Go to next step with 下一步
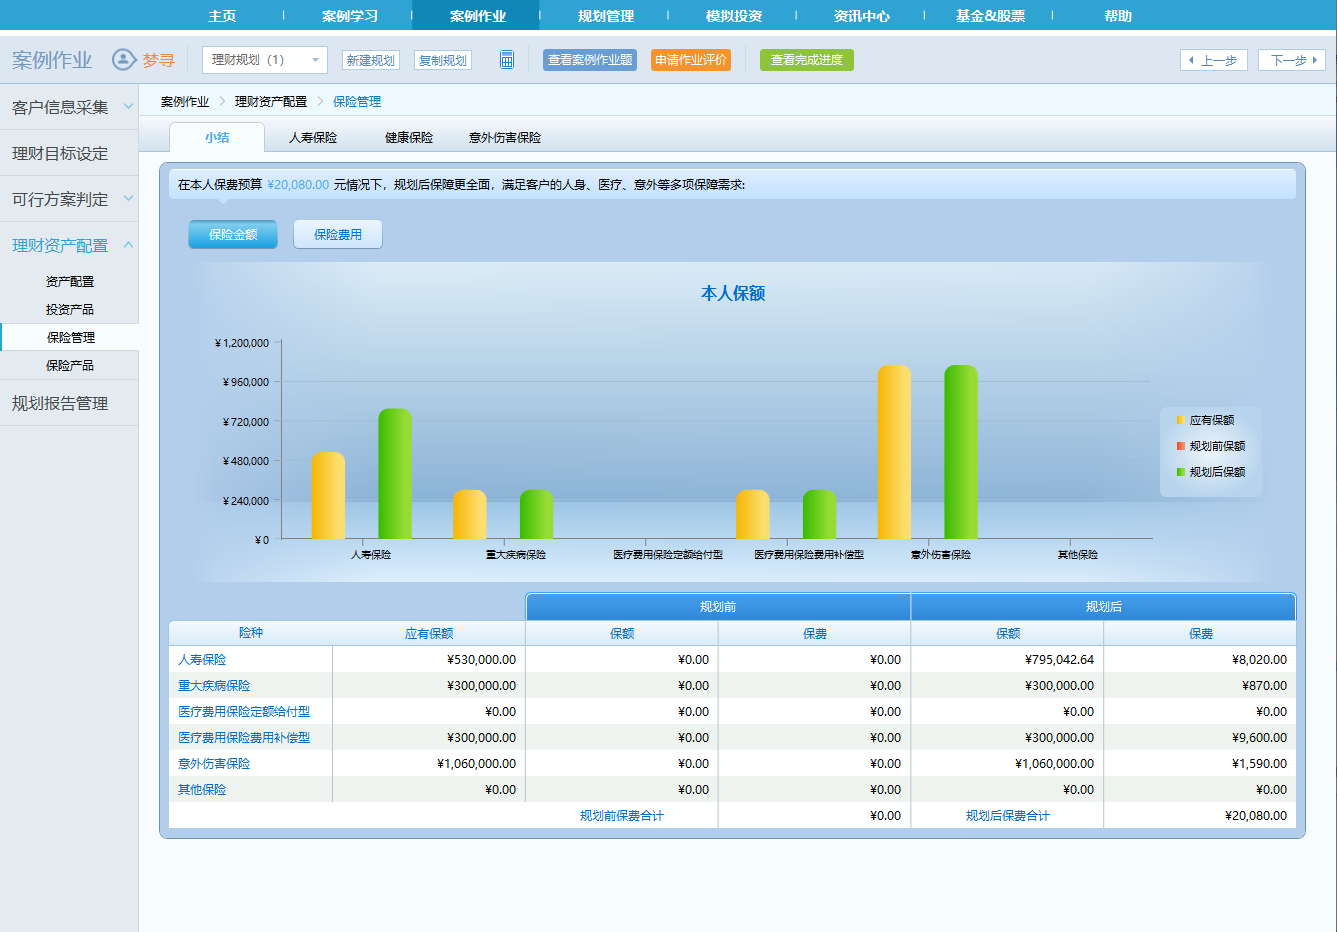Screen dimensions: 1337x932 click(1292, 60)
